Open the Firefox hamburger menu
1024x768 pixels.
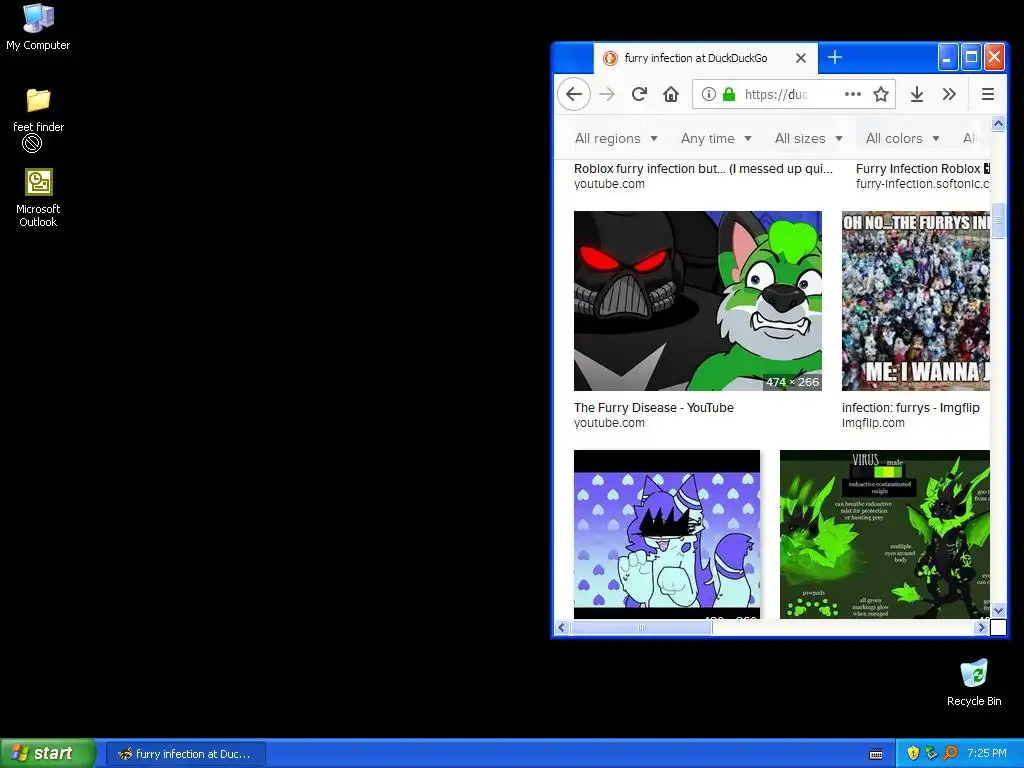pyautogui.click(x=987, y=95)
